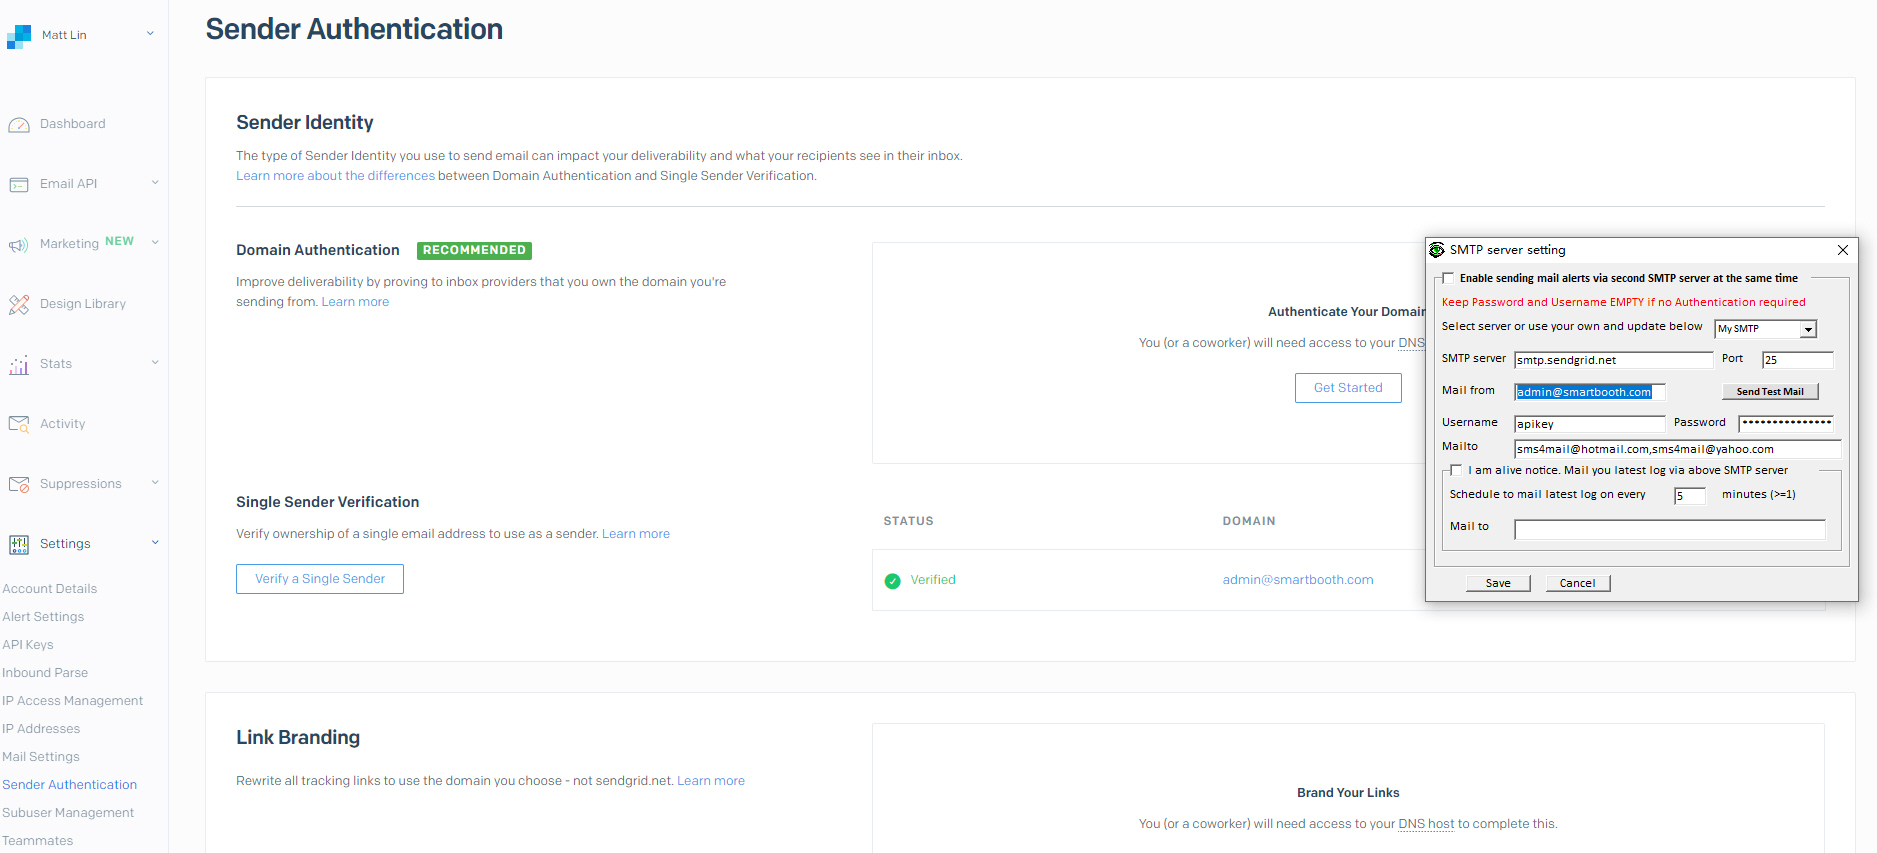Open 'Learn more about the differences' link

point(335,176)
